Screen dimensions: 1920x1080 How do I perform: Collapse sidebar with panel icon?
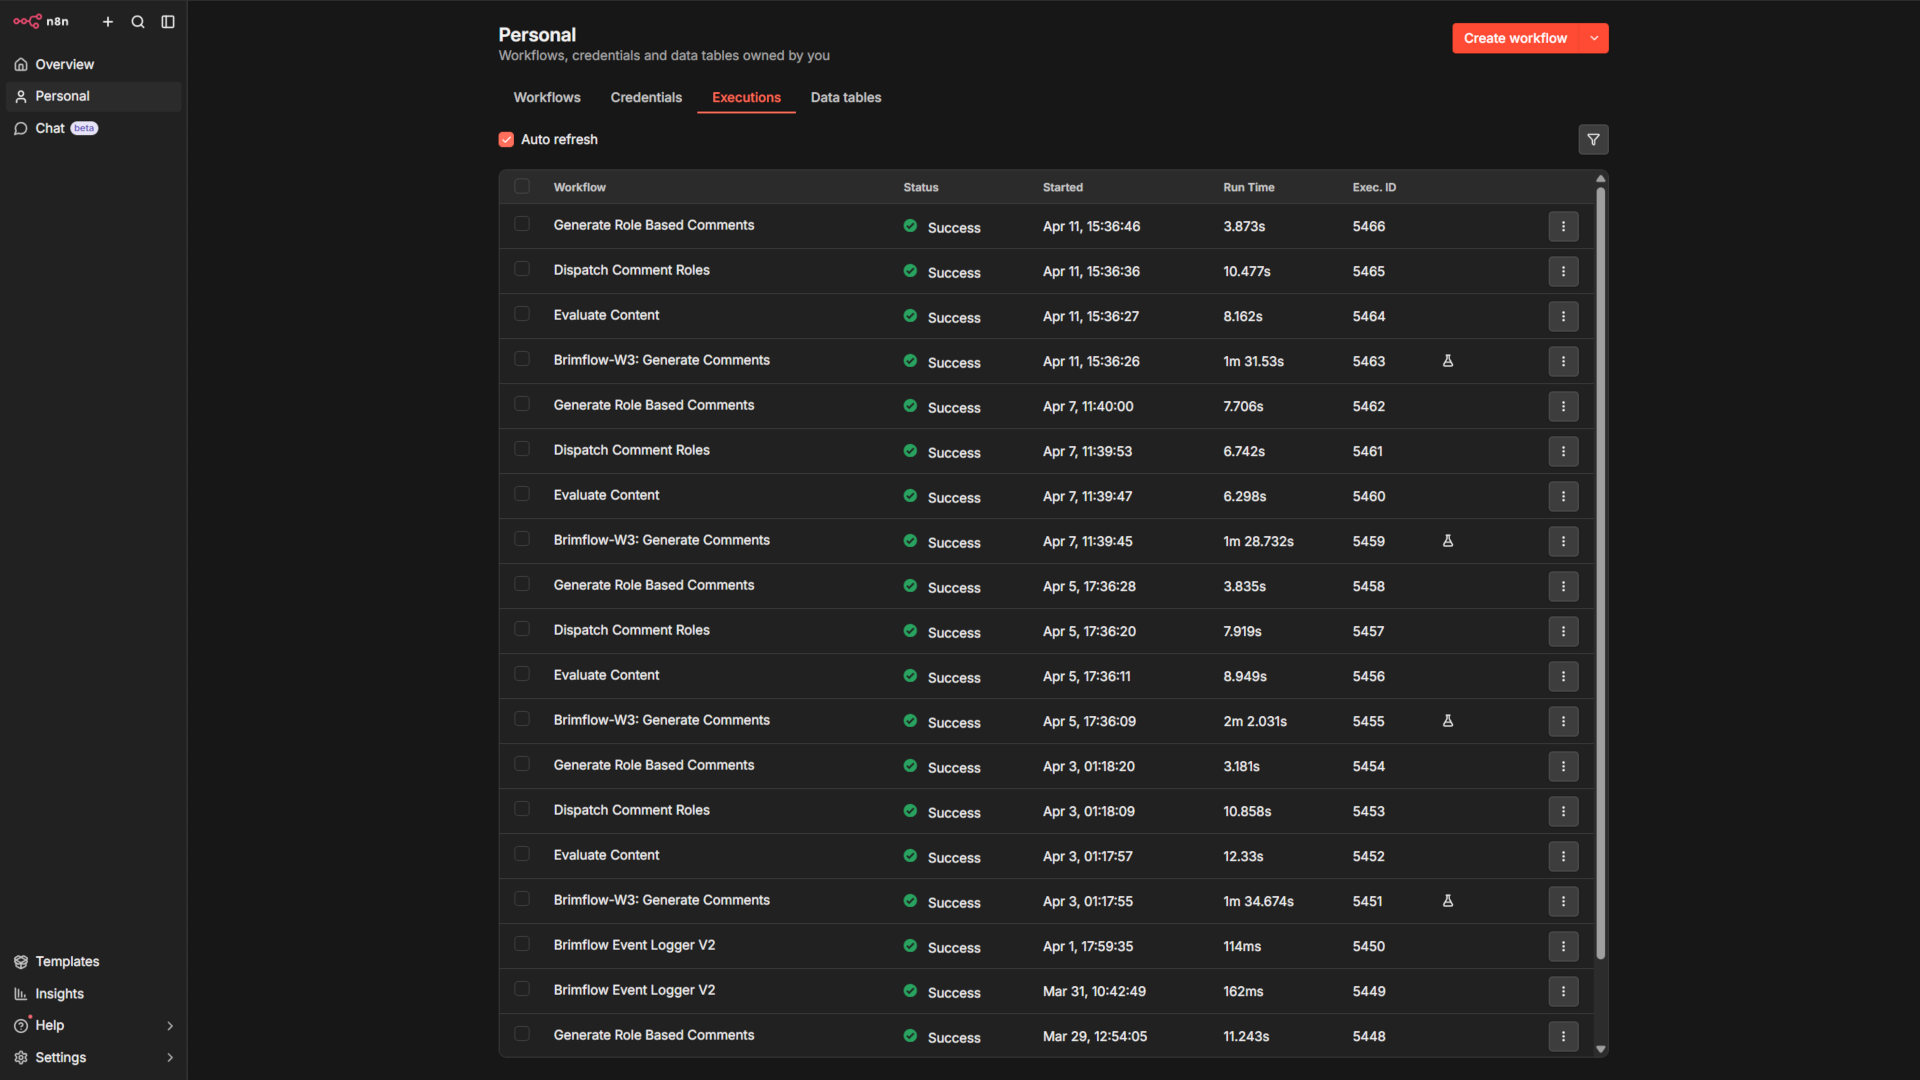(168, 22)
